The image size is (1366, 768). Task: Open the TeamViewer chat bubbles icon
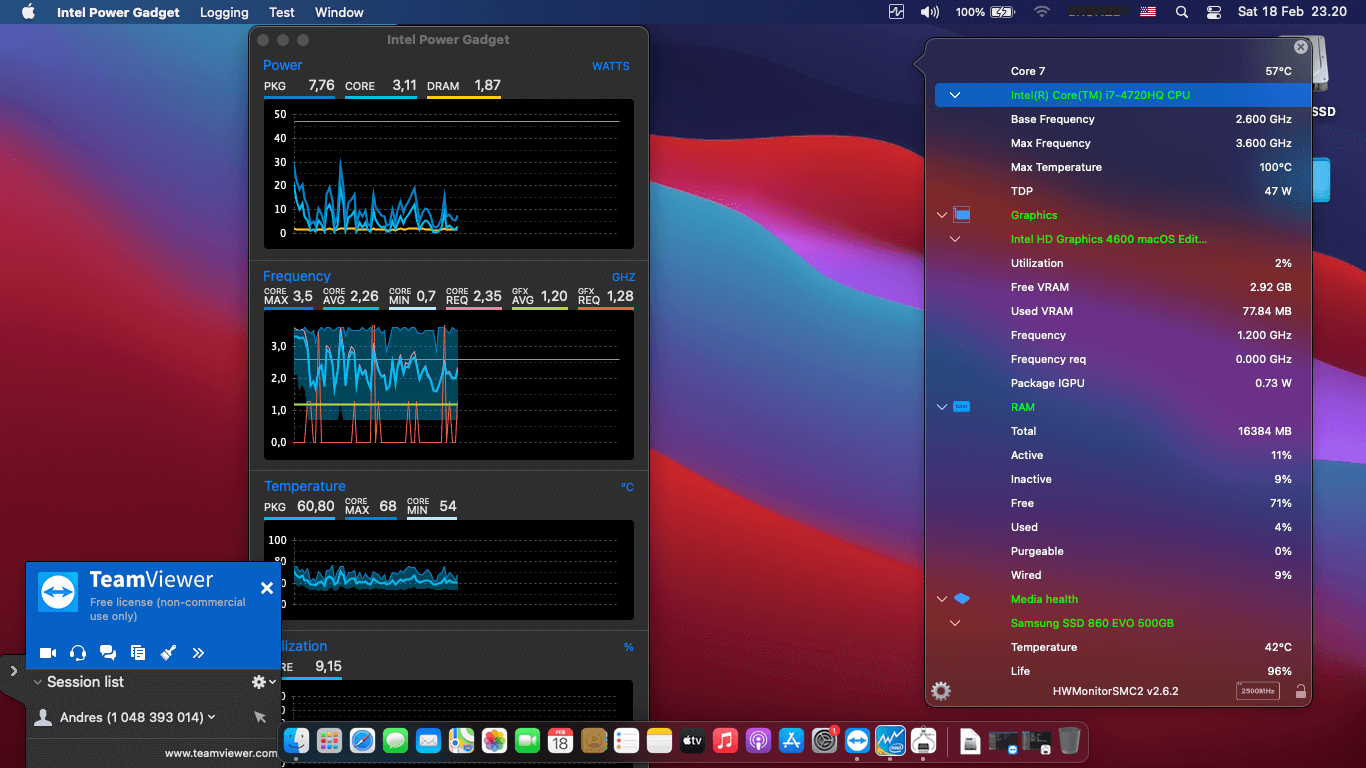[108, 653]
